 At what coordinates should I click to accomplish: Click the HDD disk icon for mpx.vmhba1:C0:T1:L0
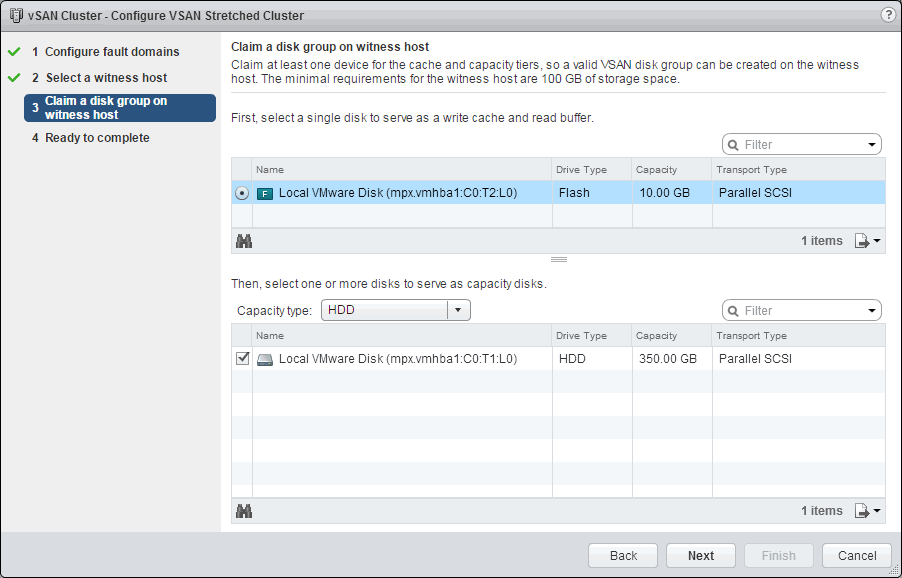click(265, 359)
